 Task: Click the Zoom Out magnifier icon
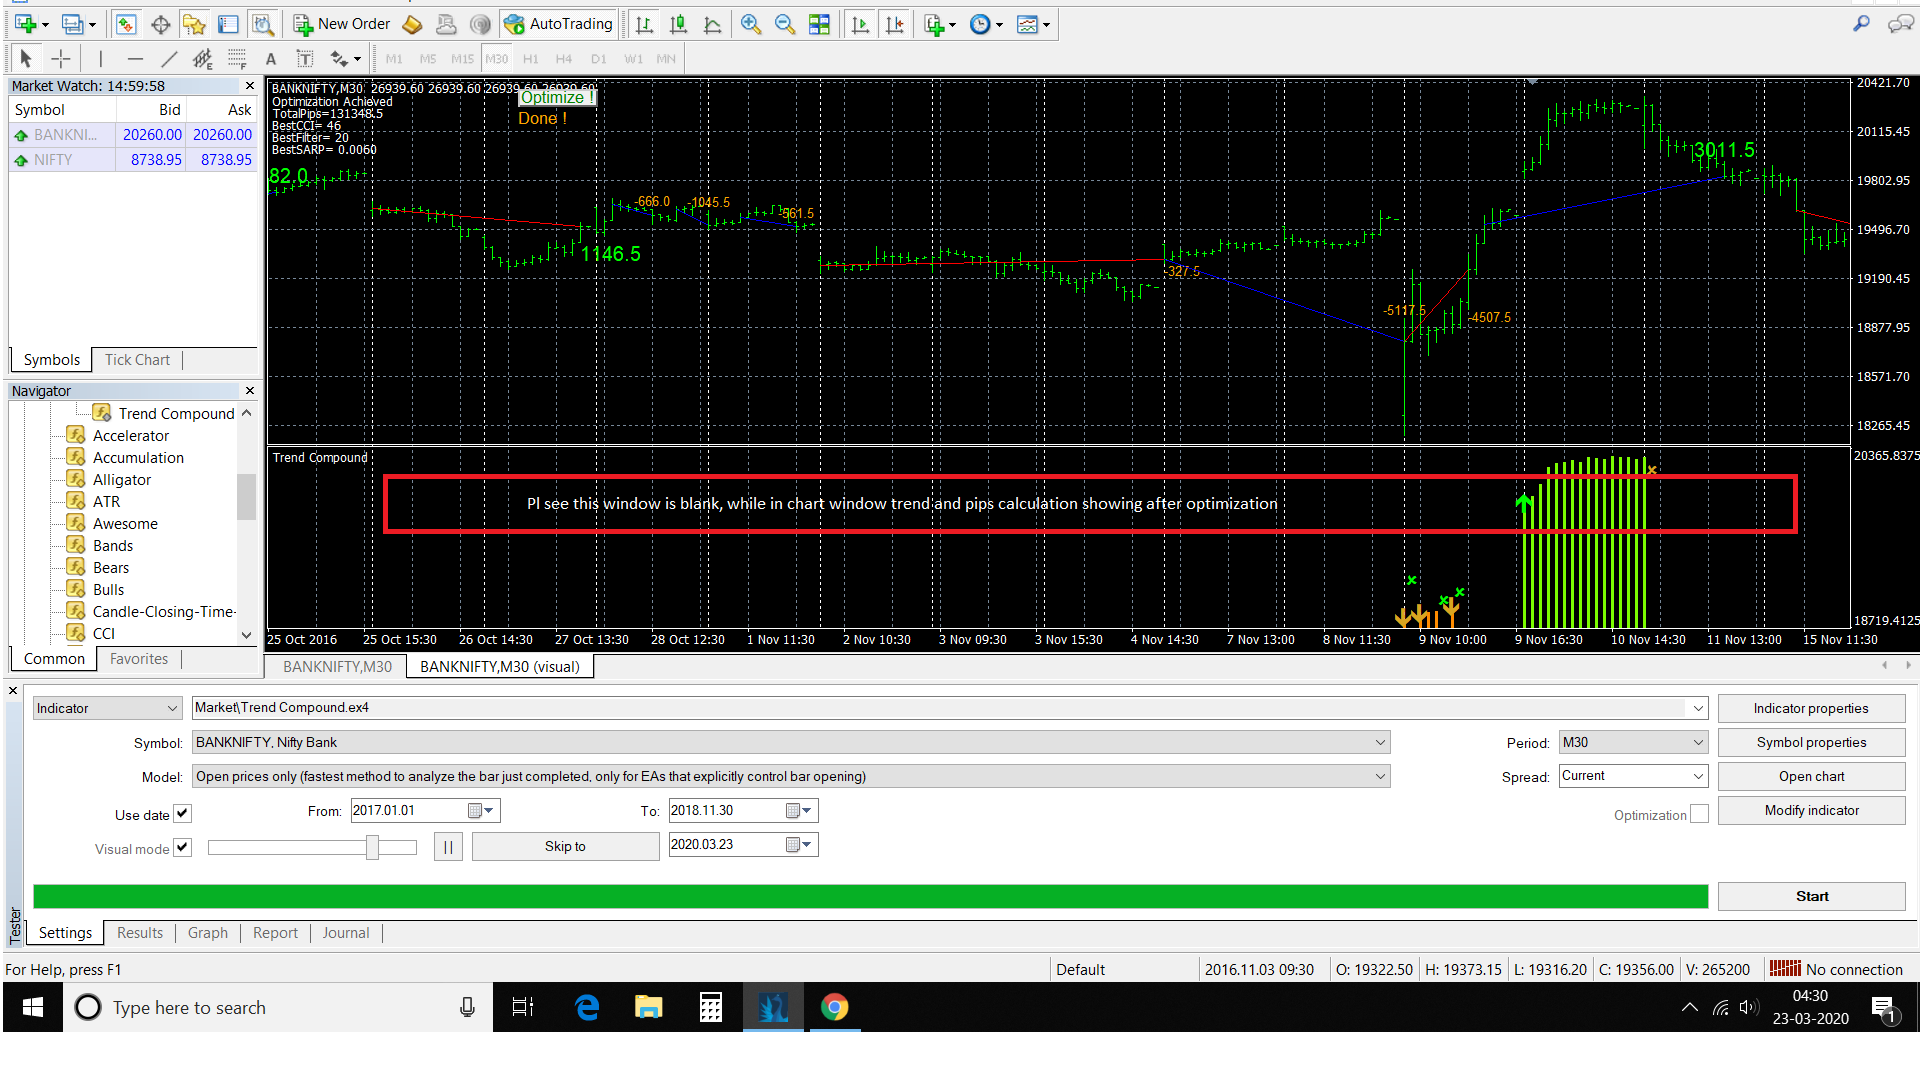click(785, 25)
